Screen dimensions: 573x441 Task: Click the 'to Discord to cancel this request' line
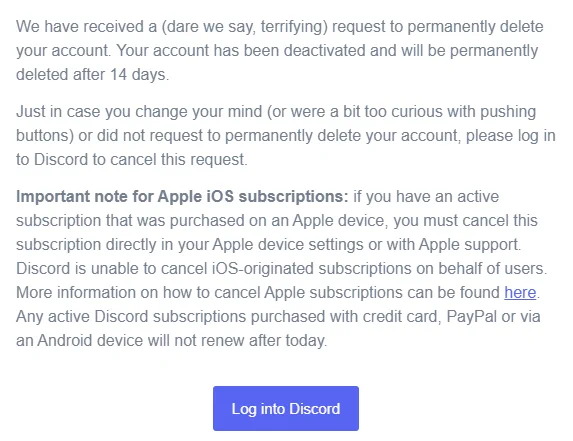pos(132,160)
